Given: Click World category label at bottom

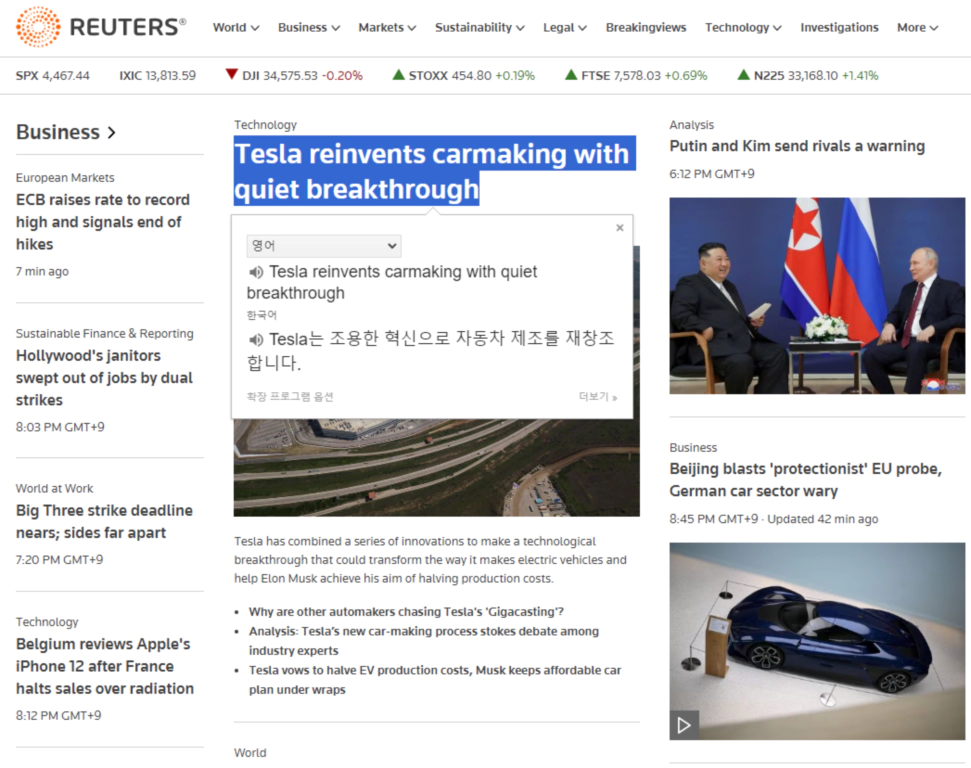Looking at the screenshot, I should 250,753.
